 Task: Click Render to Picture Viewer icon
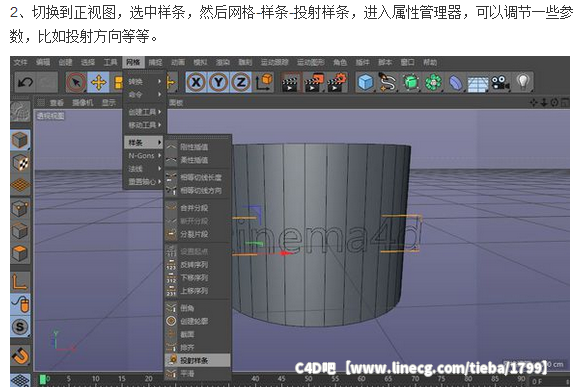pos(313,82)
